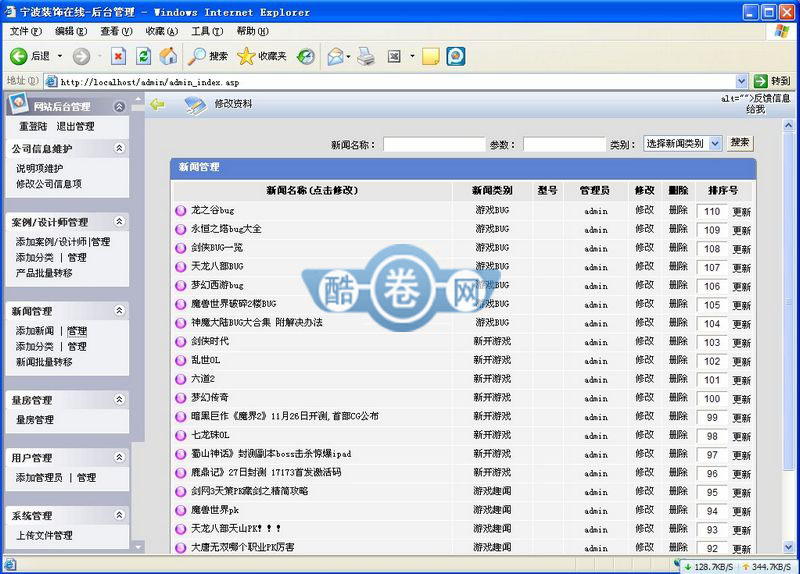Click the yellow back arrow in content header
This screenshot has width=800, height=574.
point(157,105)
